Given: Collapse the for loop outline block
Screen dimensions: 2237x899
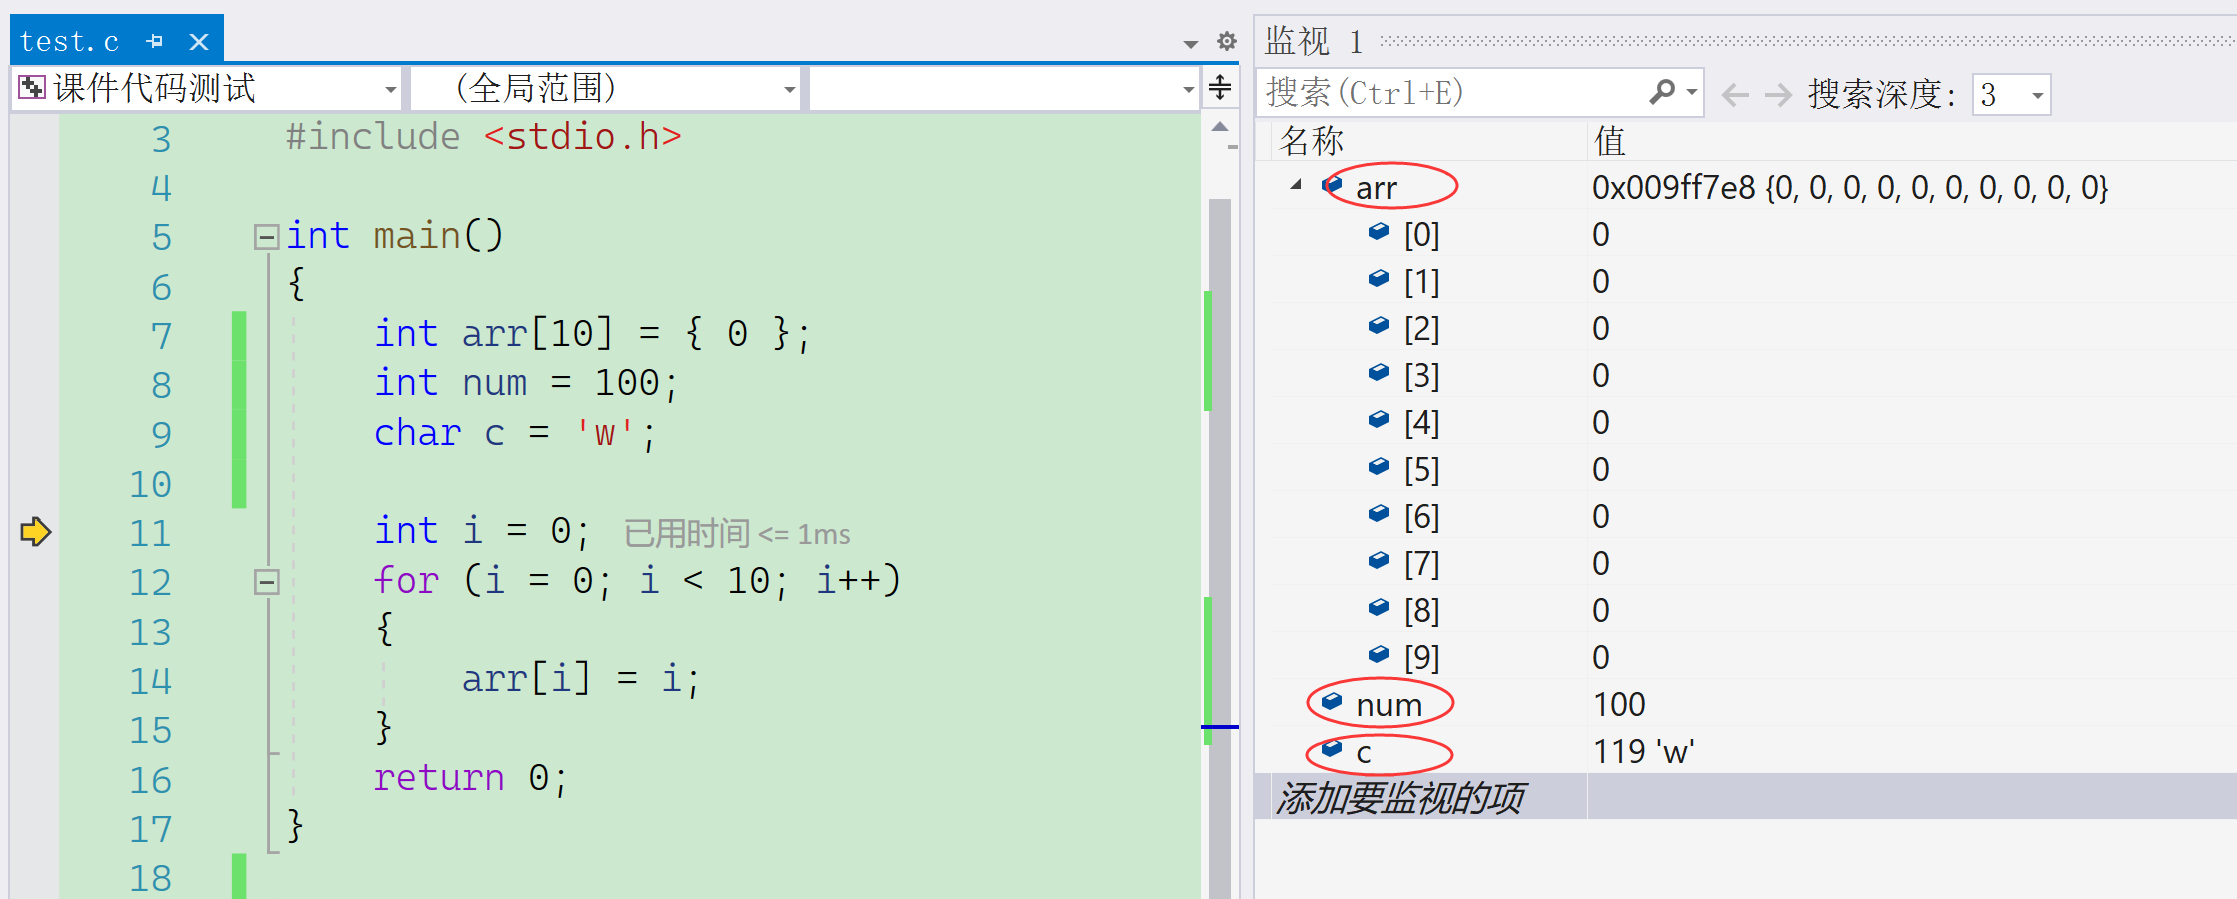Looking at the screenshot, I should (x=266, y=582).
